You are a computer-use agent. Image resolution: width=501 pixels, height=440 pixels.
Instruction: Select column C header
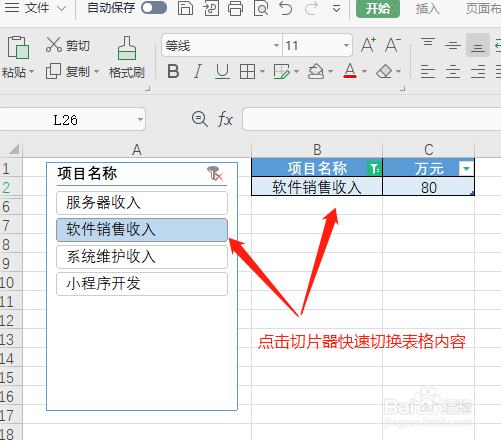pos(429,149)
